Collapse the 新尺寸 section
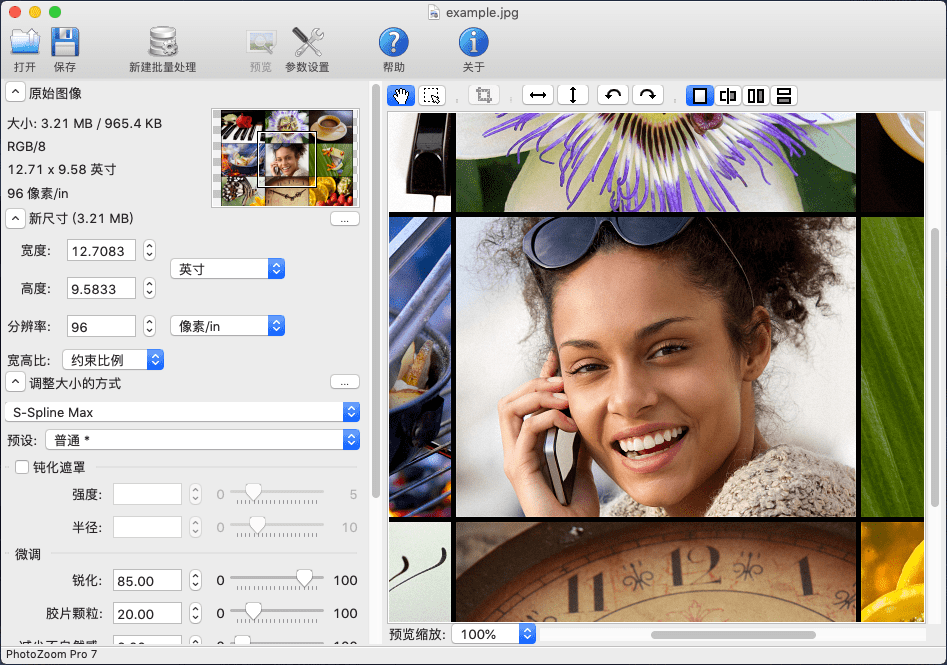 tap(15, 218)
